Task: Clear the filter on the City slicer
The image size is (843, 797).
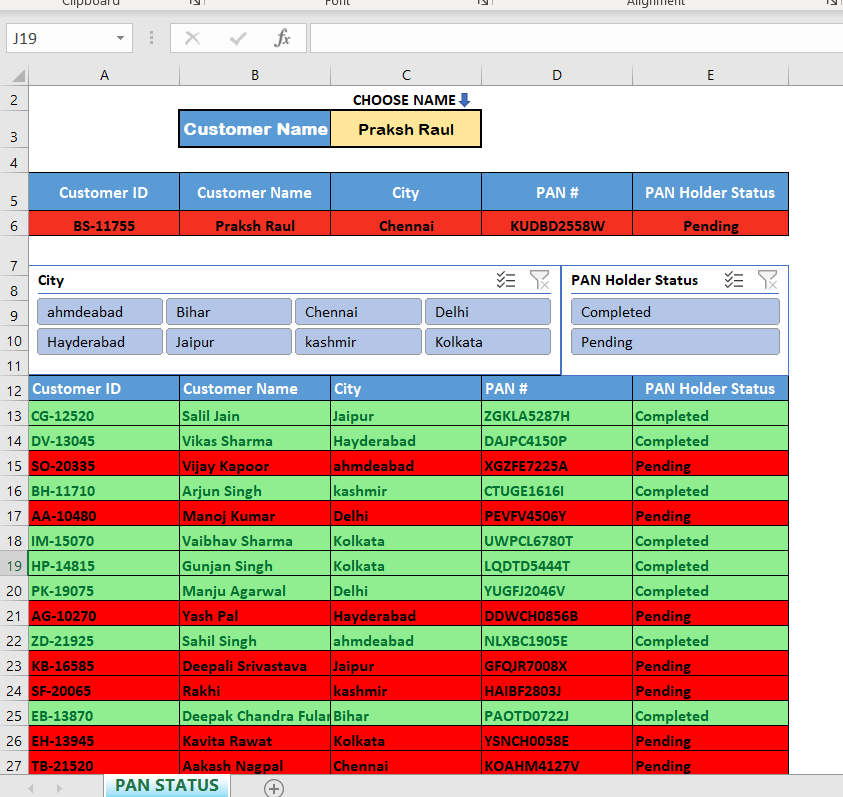Action: 539,281
